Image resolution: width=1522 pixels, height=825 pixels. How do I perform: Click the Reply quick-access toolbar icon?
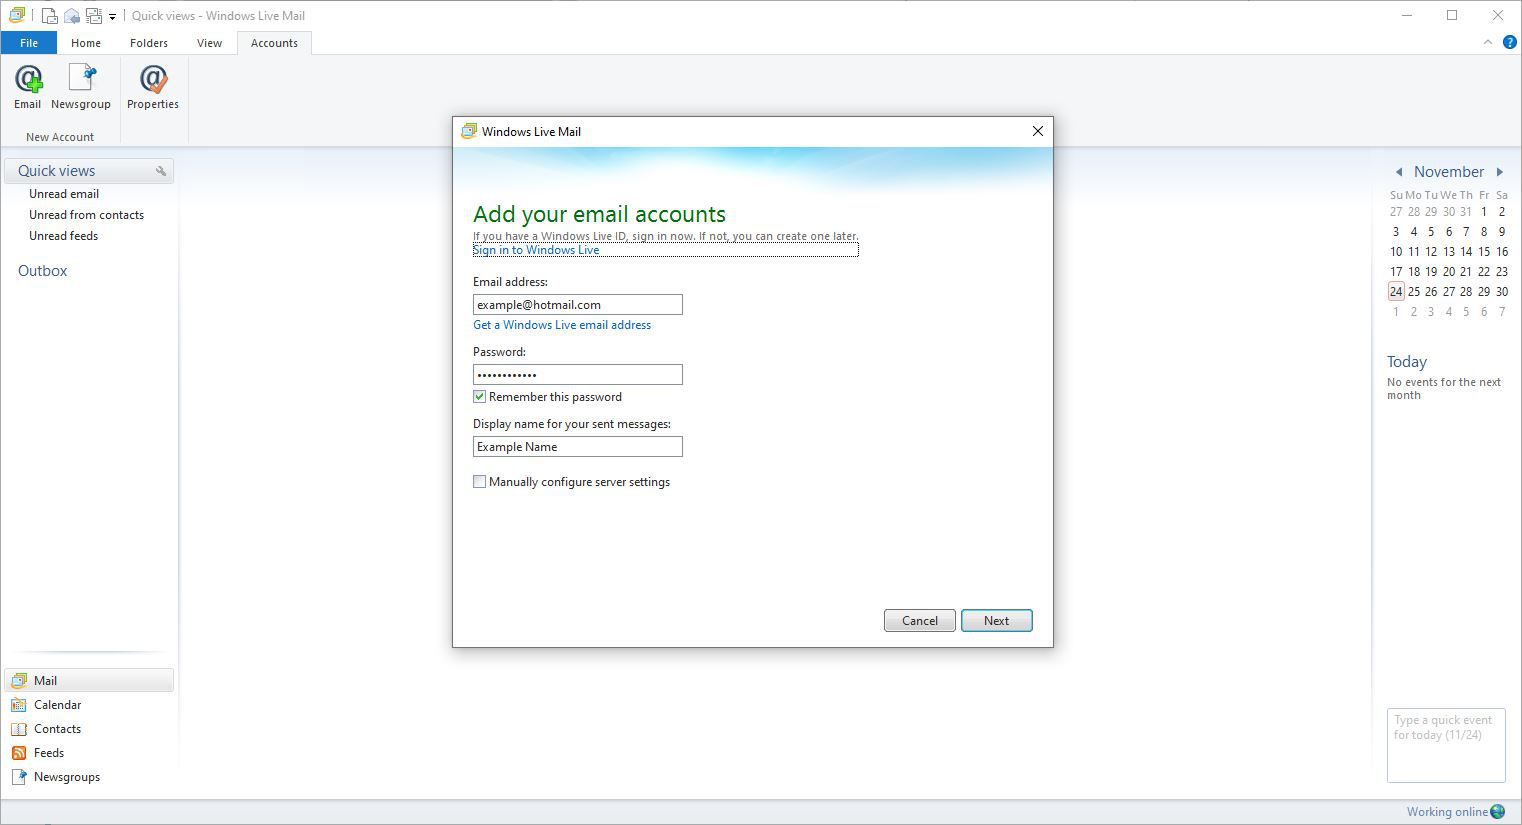tap(72, 16)
